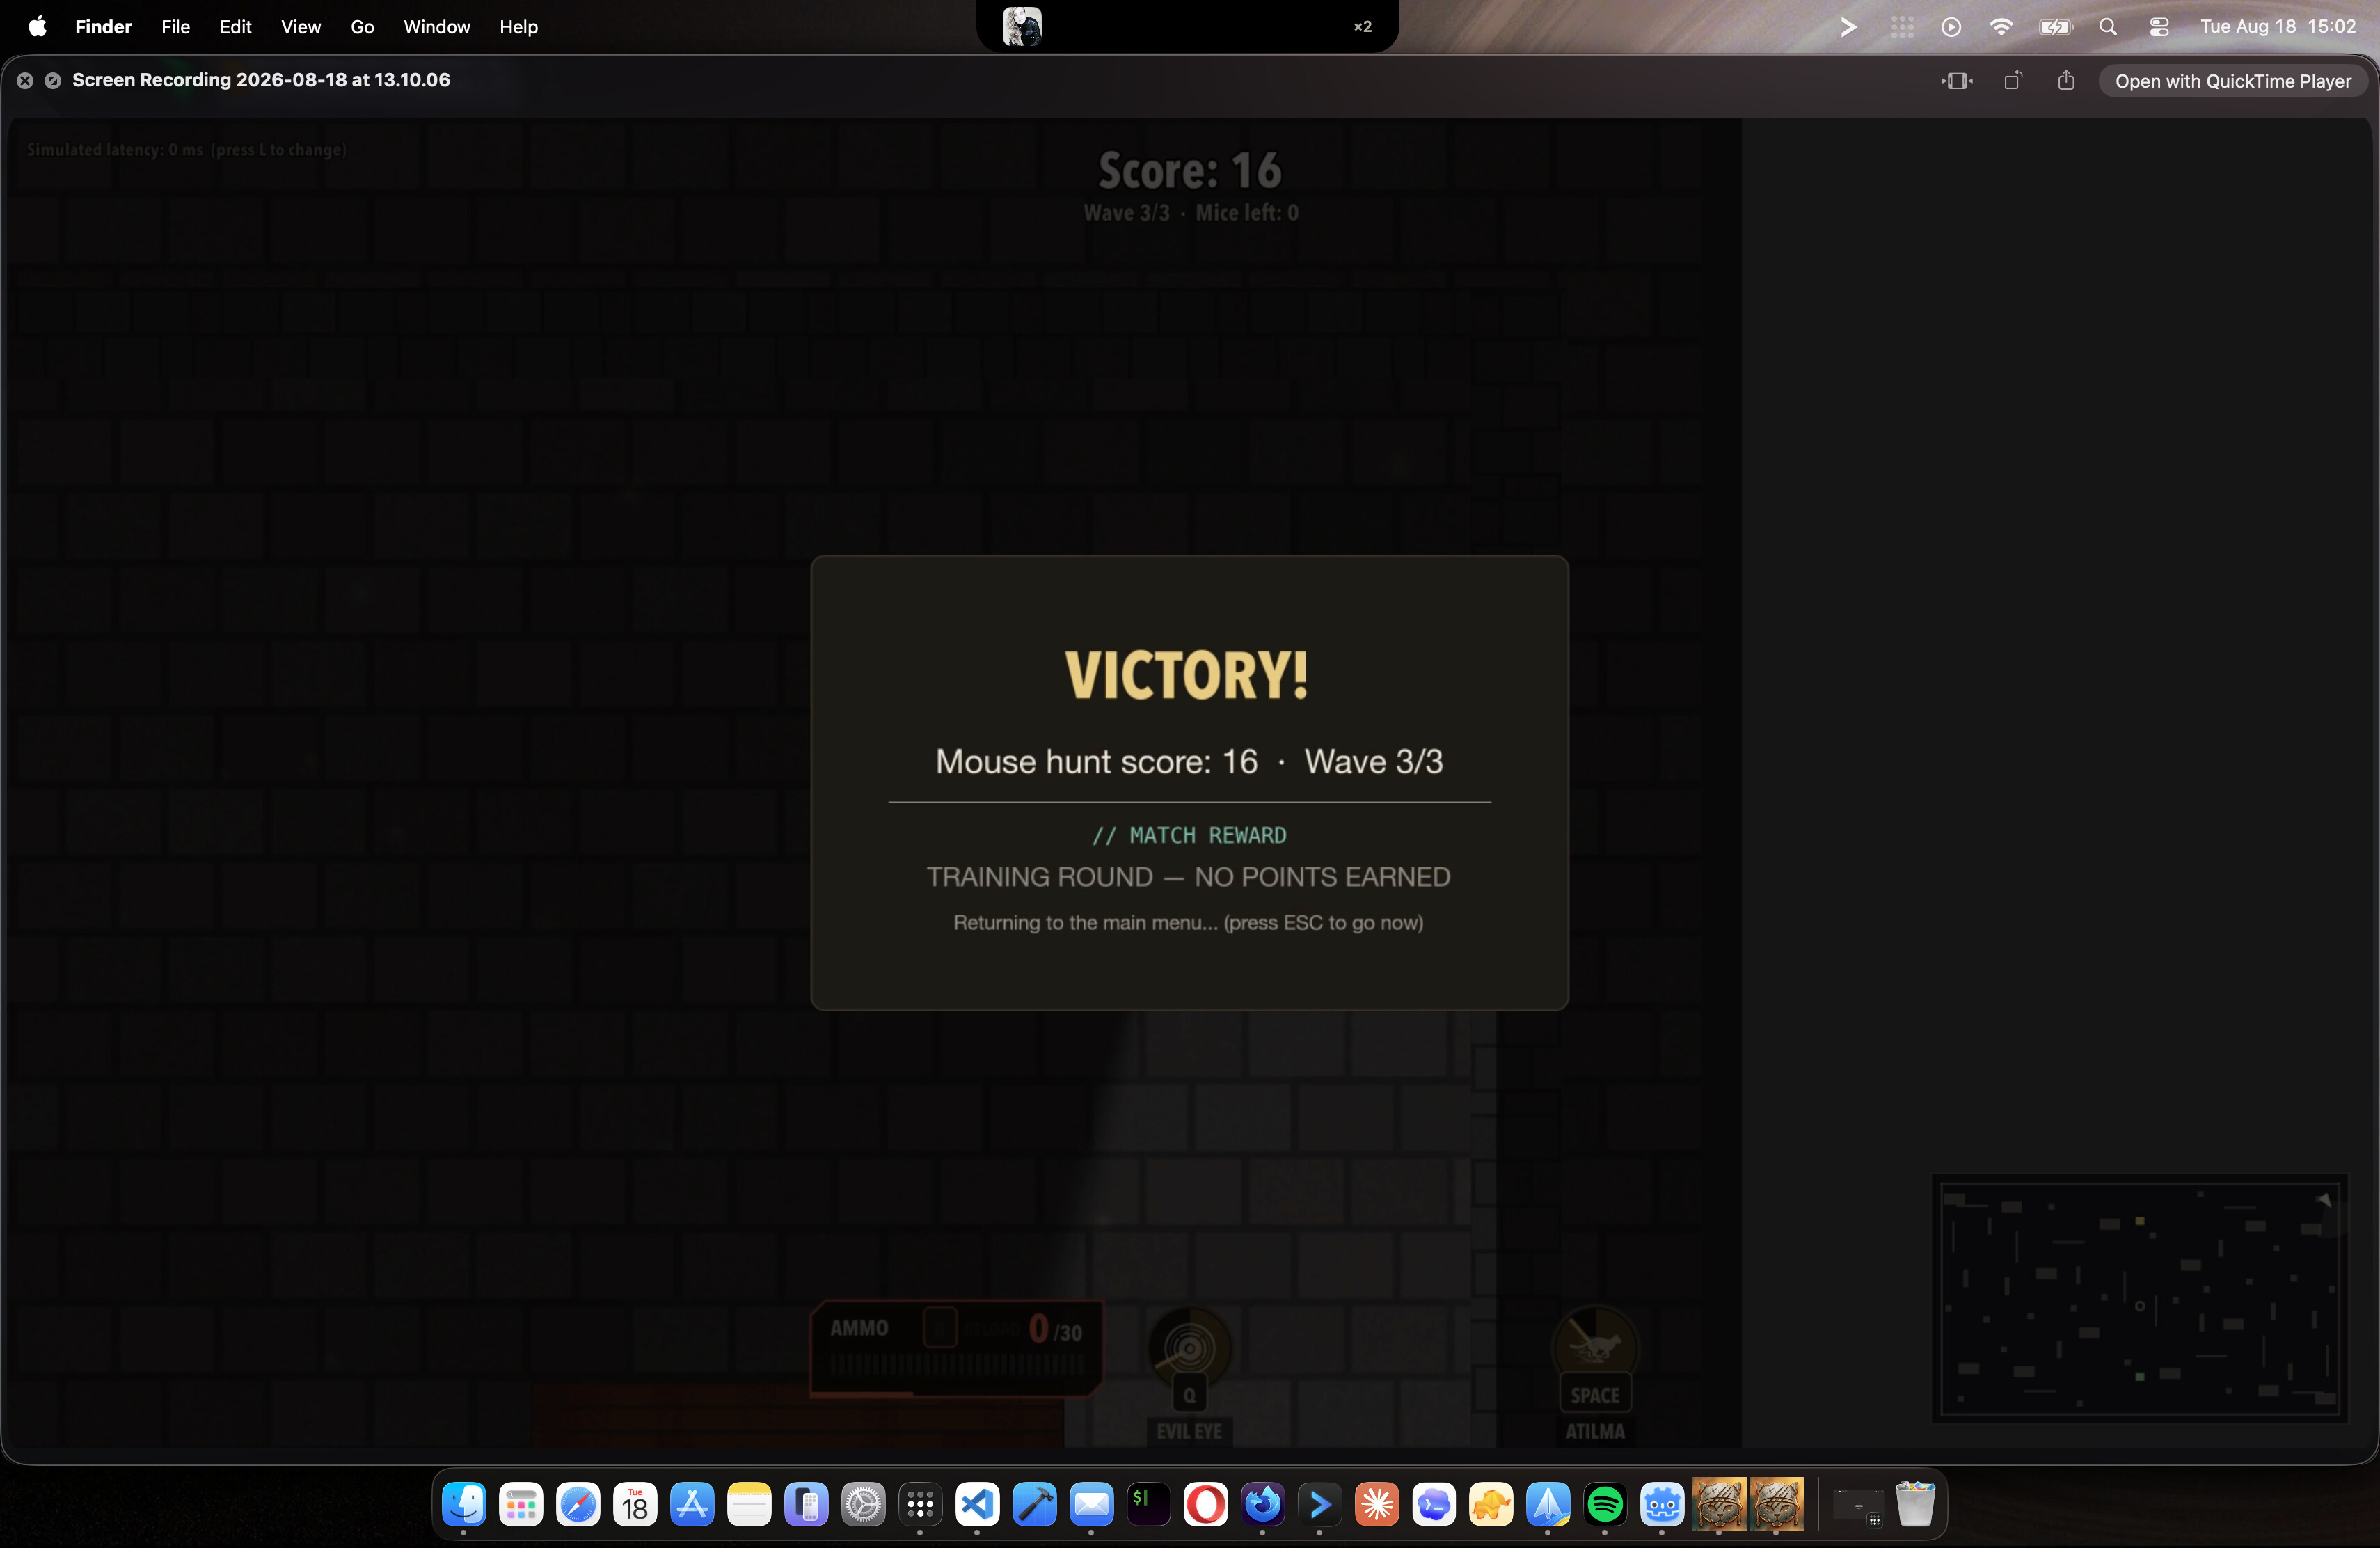Open Calendar from the Dock
The width and height of the screenshot is (2380, 1548).
pyautogui.click(x=635, y=1503)
